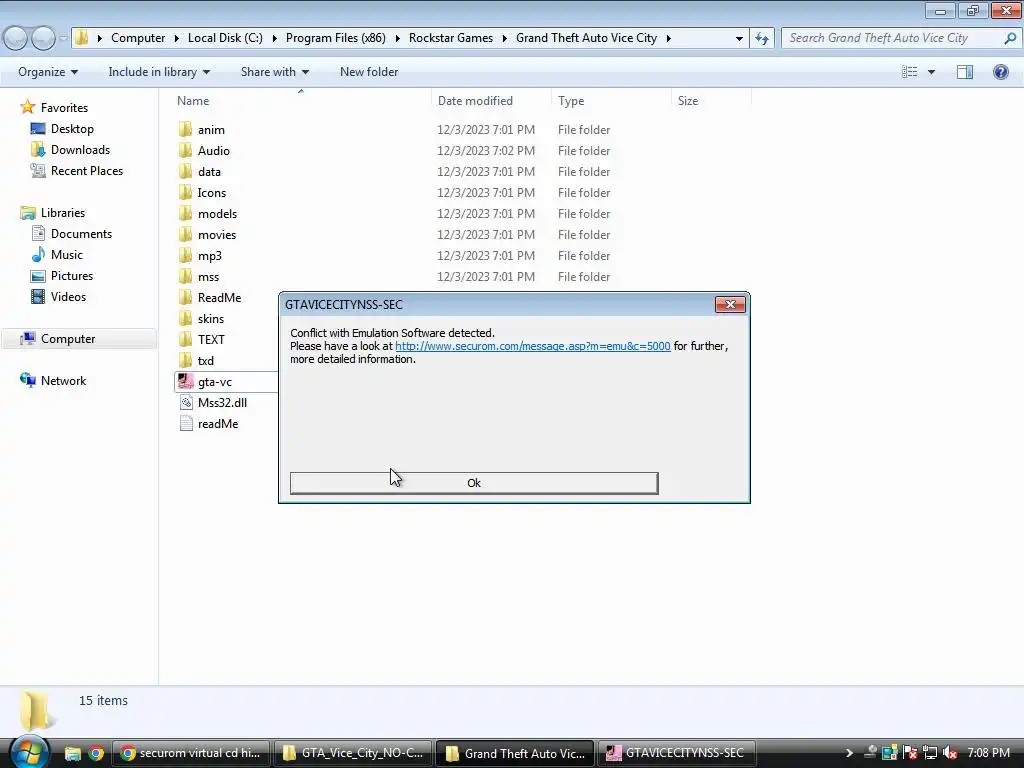Toggle the preview pane icon

coord(965,72)
